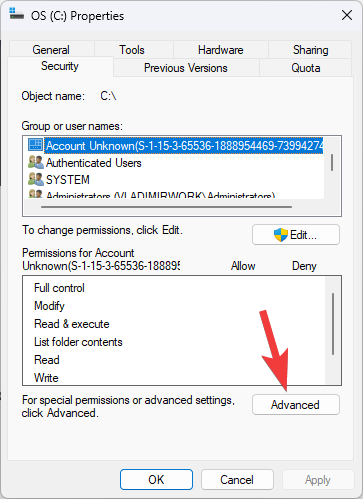Open the Quota tab
This screenshot has height=499, width=363.
point(306,68)
